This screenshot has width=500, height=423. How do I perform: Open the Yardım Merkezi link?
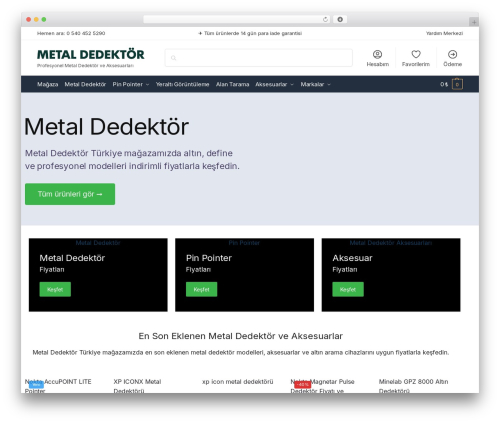point(444,33)
